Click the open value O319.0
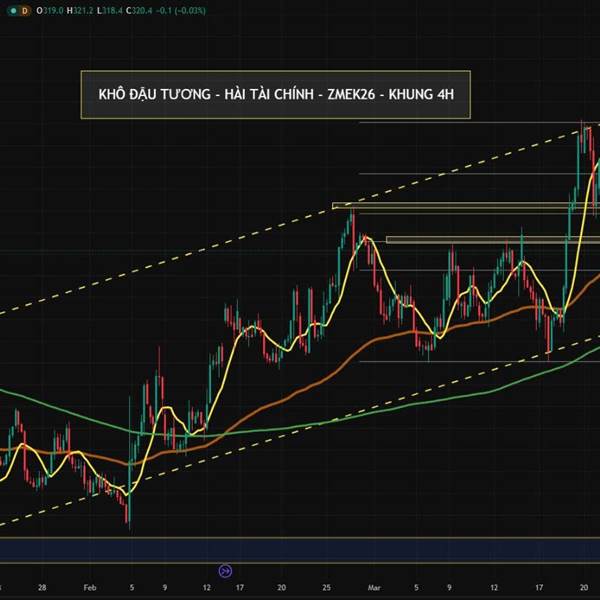This screenshot has height=600, width=600. 50,11
